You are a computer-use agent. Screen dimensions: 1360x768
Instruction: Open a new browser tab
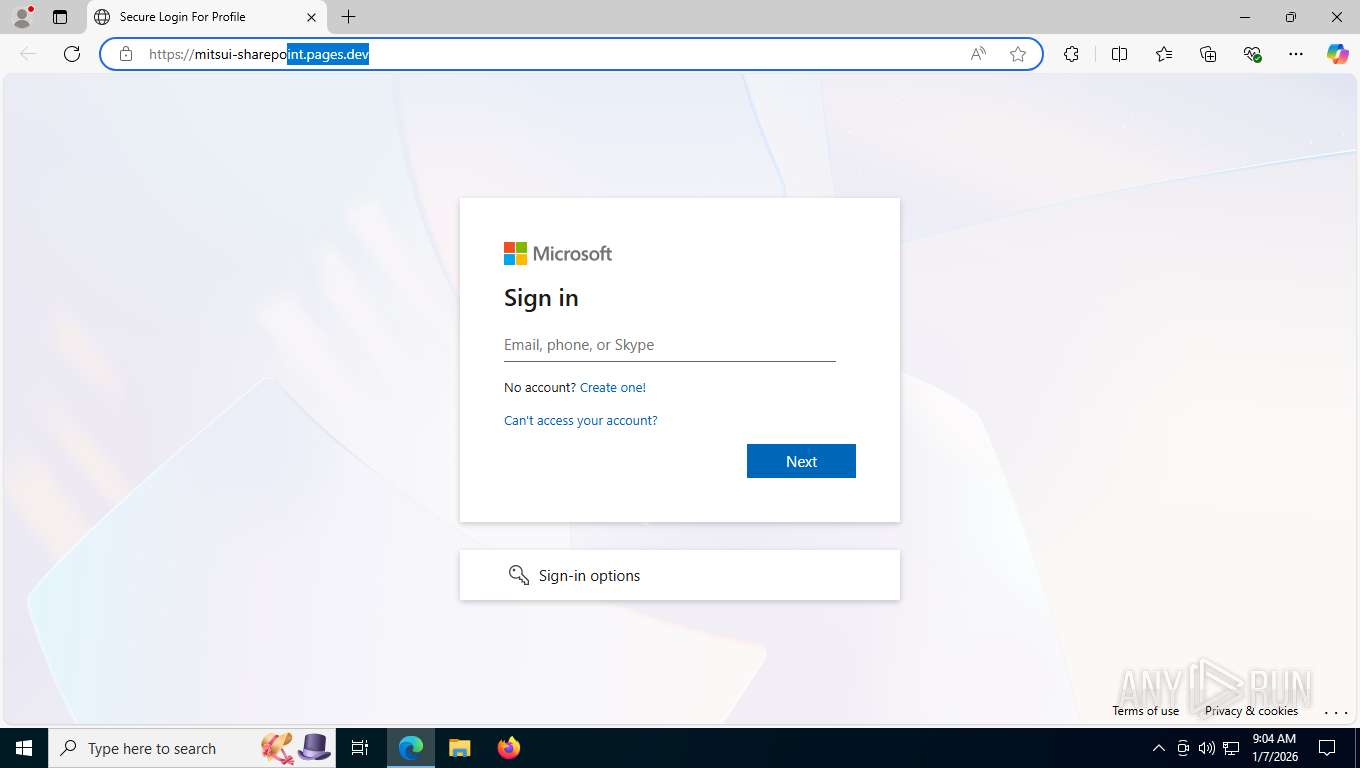pyautogui.click(x=348, y=17)
